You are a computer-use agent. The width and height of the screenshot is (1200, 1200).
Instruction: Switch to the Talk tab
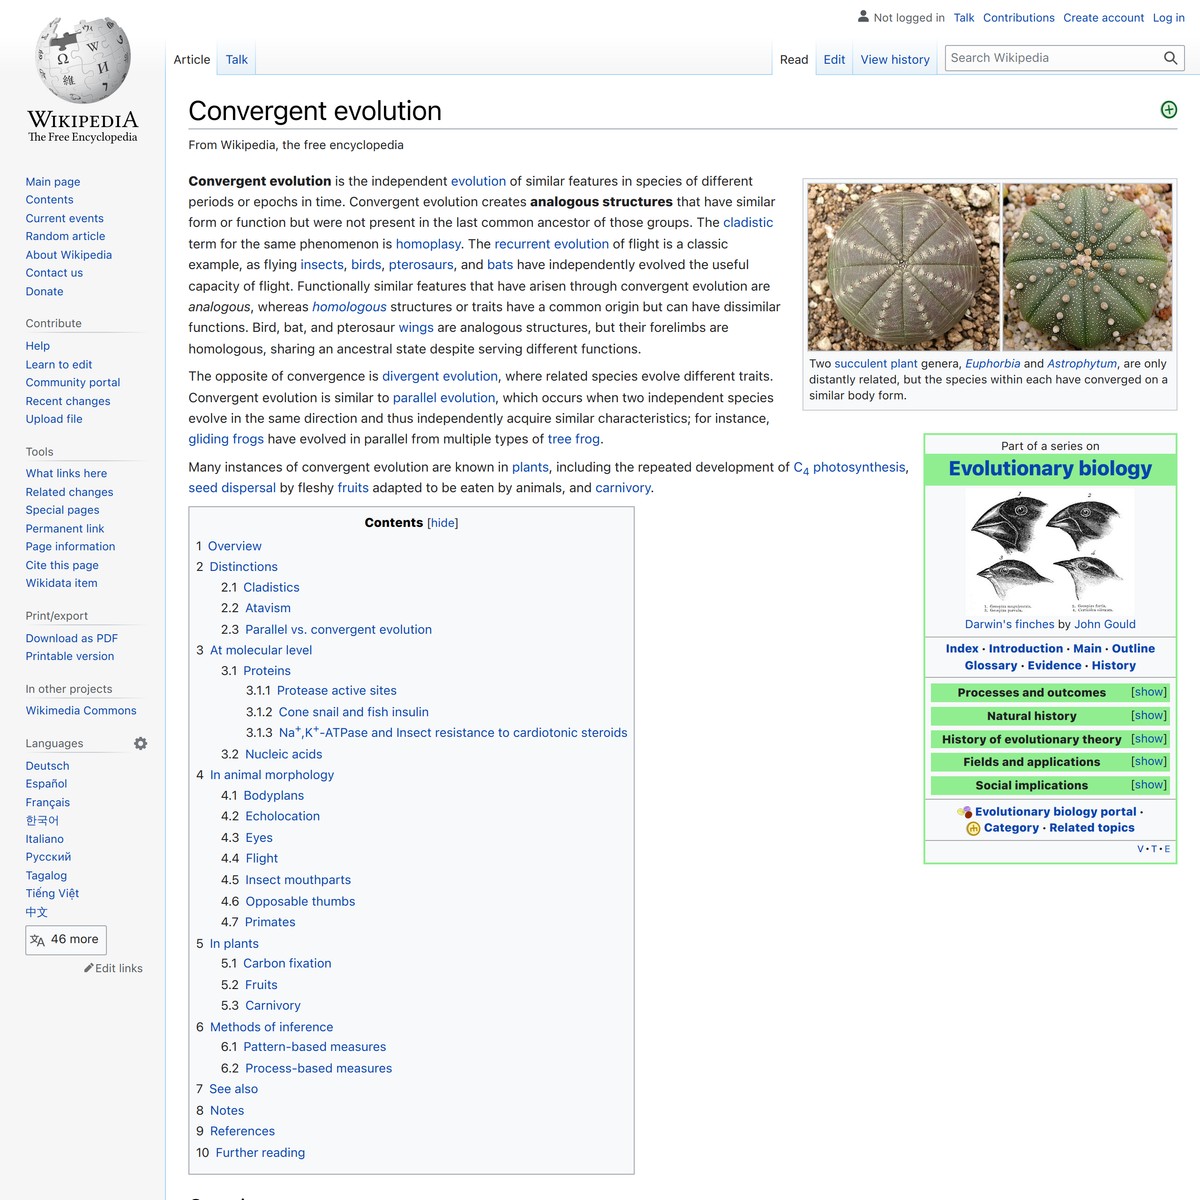(236, 59)
